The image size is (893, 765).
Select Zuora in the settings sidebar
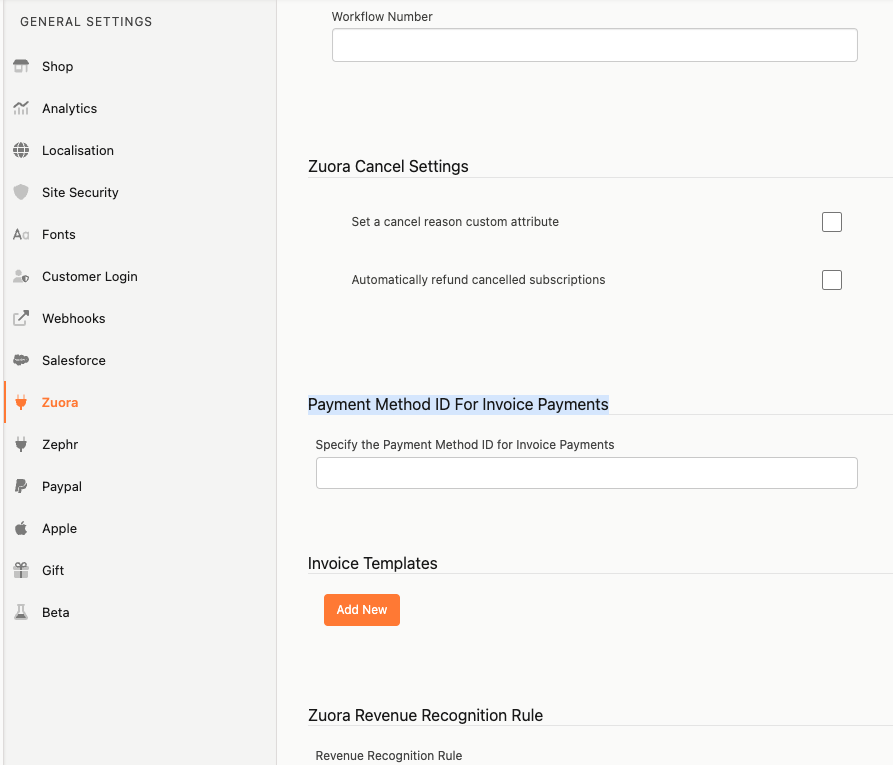tap(60, 402)
